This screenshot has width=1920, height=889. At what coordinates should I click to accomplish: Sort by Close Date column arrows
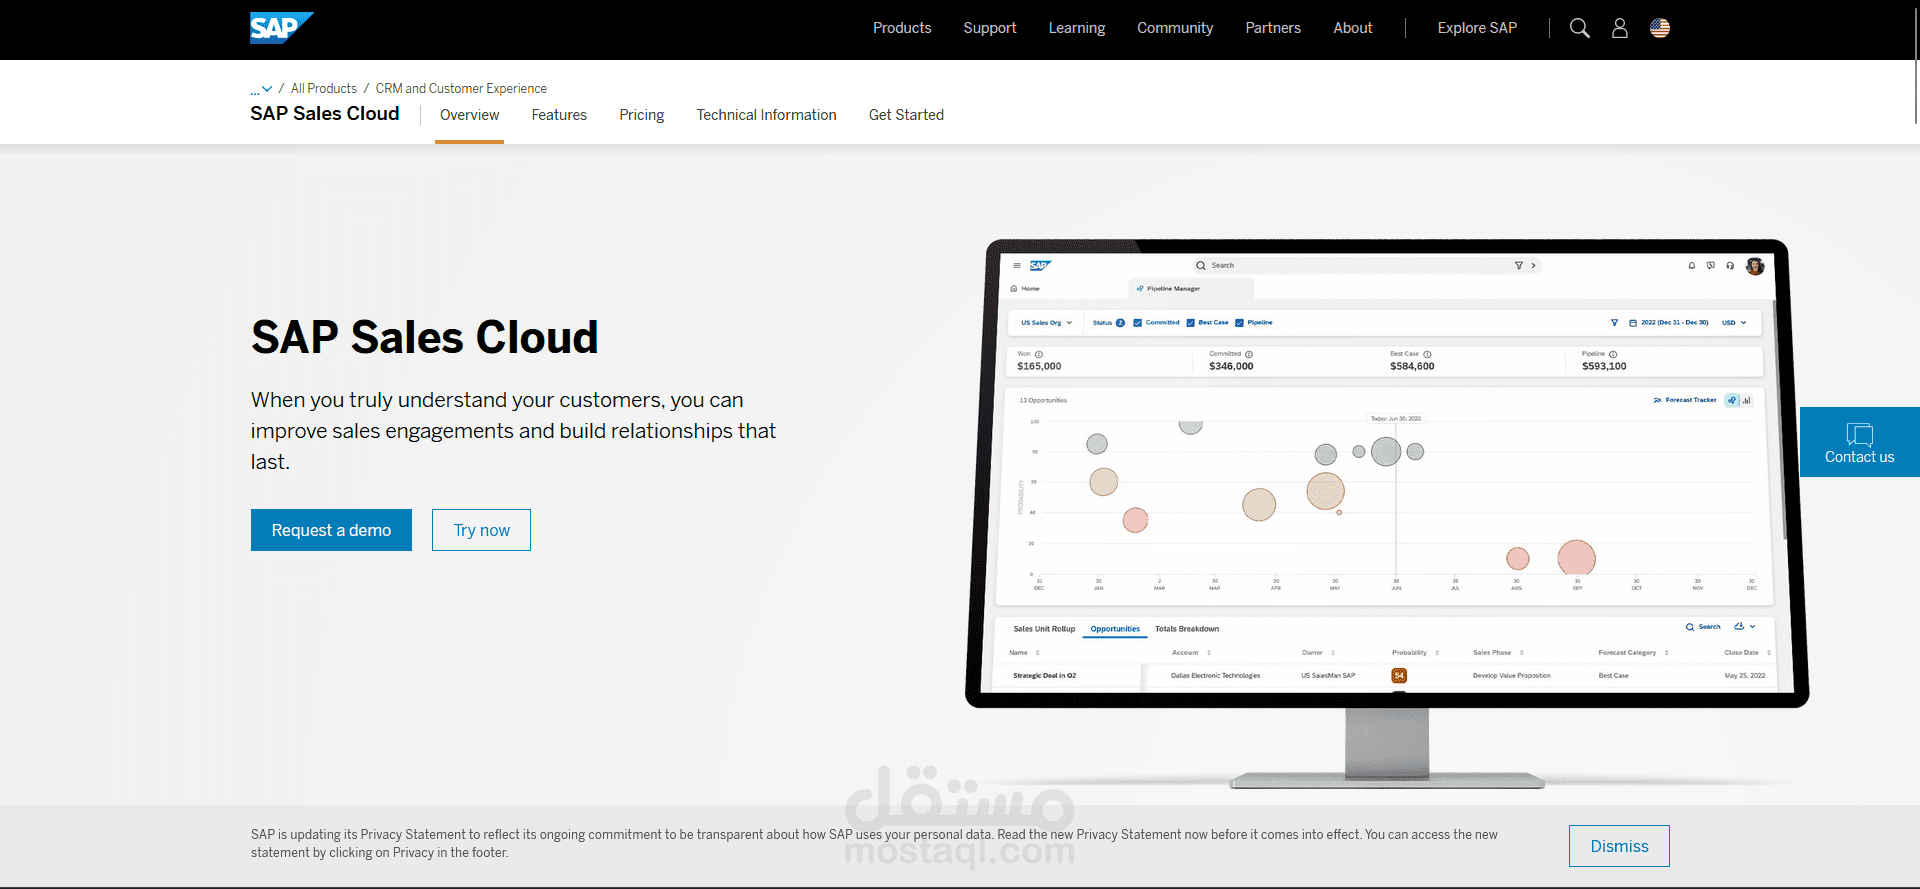(1768, 653)
